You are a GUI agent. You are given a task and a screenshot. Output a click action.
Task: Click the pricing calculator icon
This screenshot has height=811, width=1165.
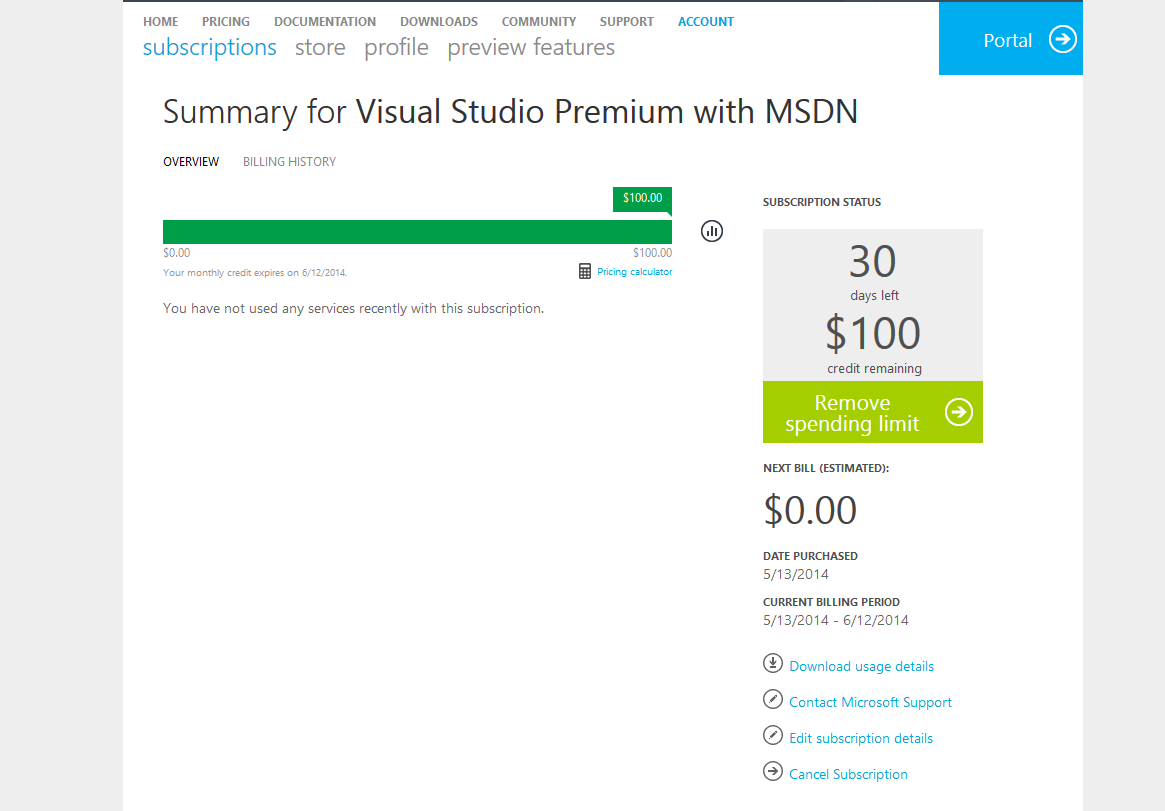(585, 271)
